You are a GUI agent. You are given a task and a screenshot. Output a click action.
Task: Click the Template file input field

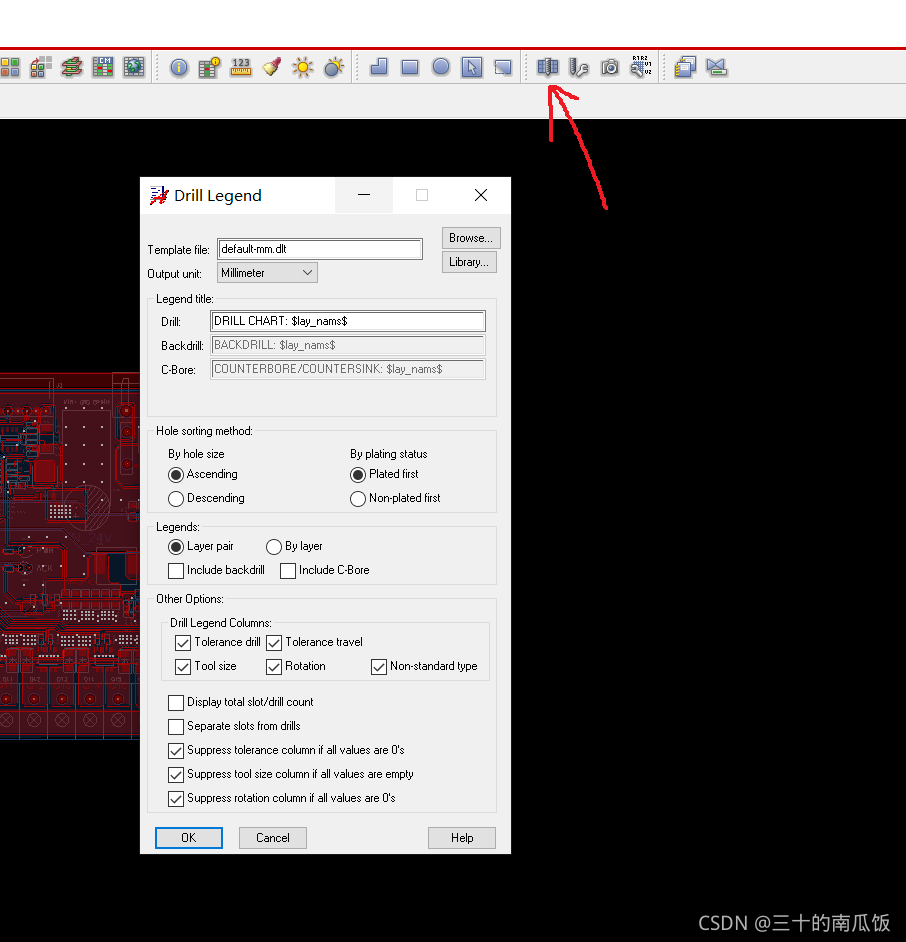point(320,249)
